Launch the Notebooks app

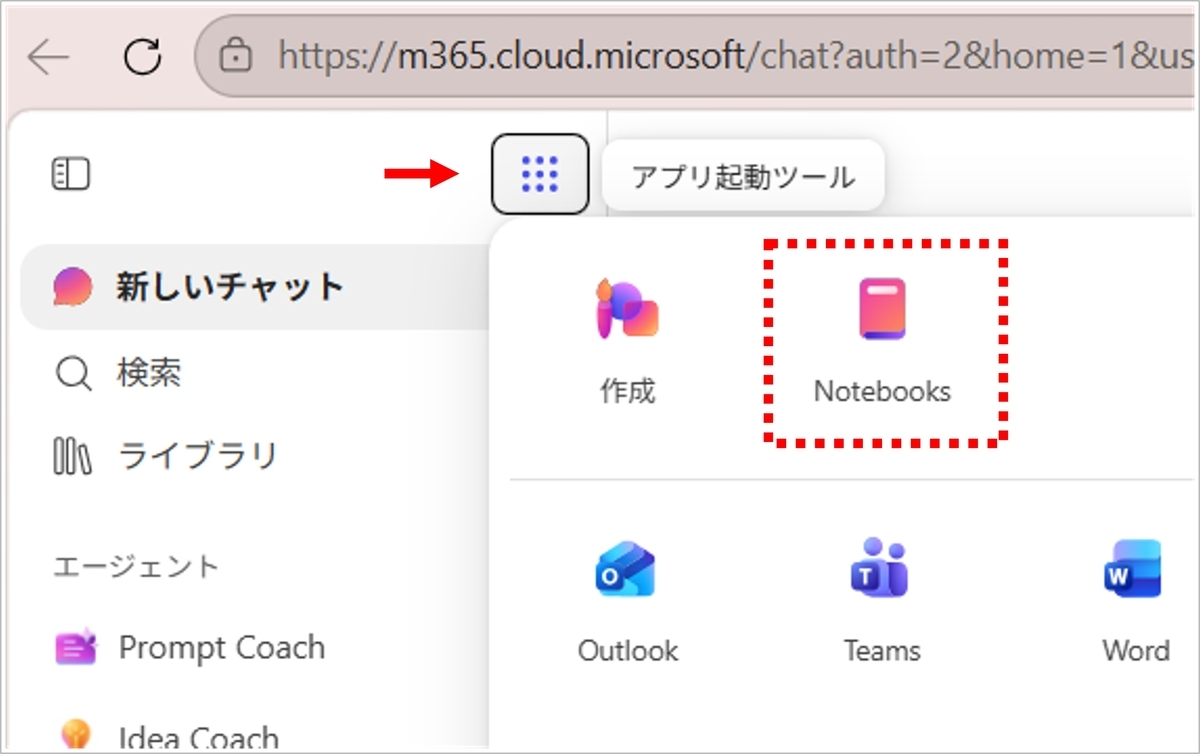(882, 341)
